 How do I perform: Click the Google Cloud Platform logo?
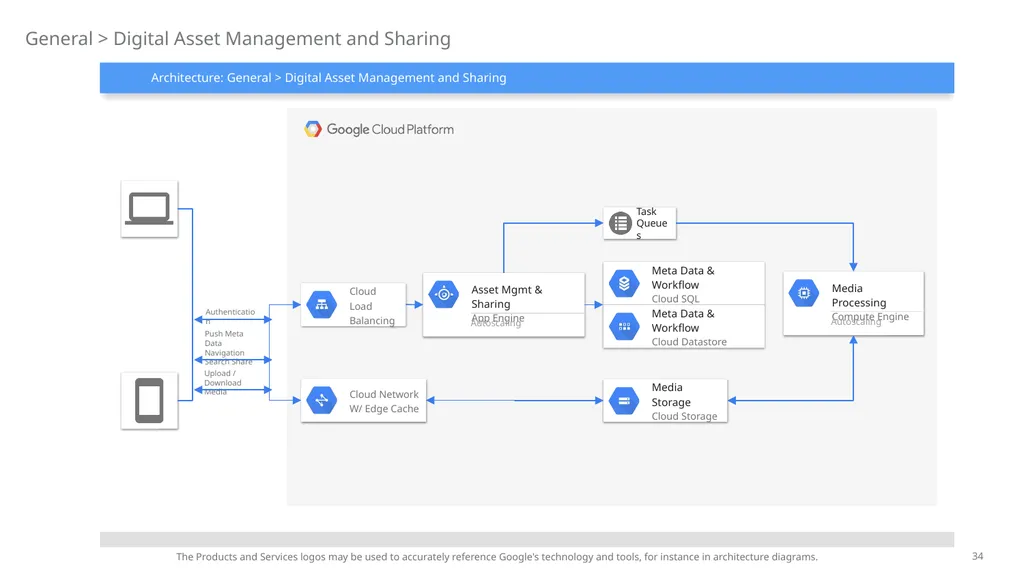(313, 129)
